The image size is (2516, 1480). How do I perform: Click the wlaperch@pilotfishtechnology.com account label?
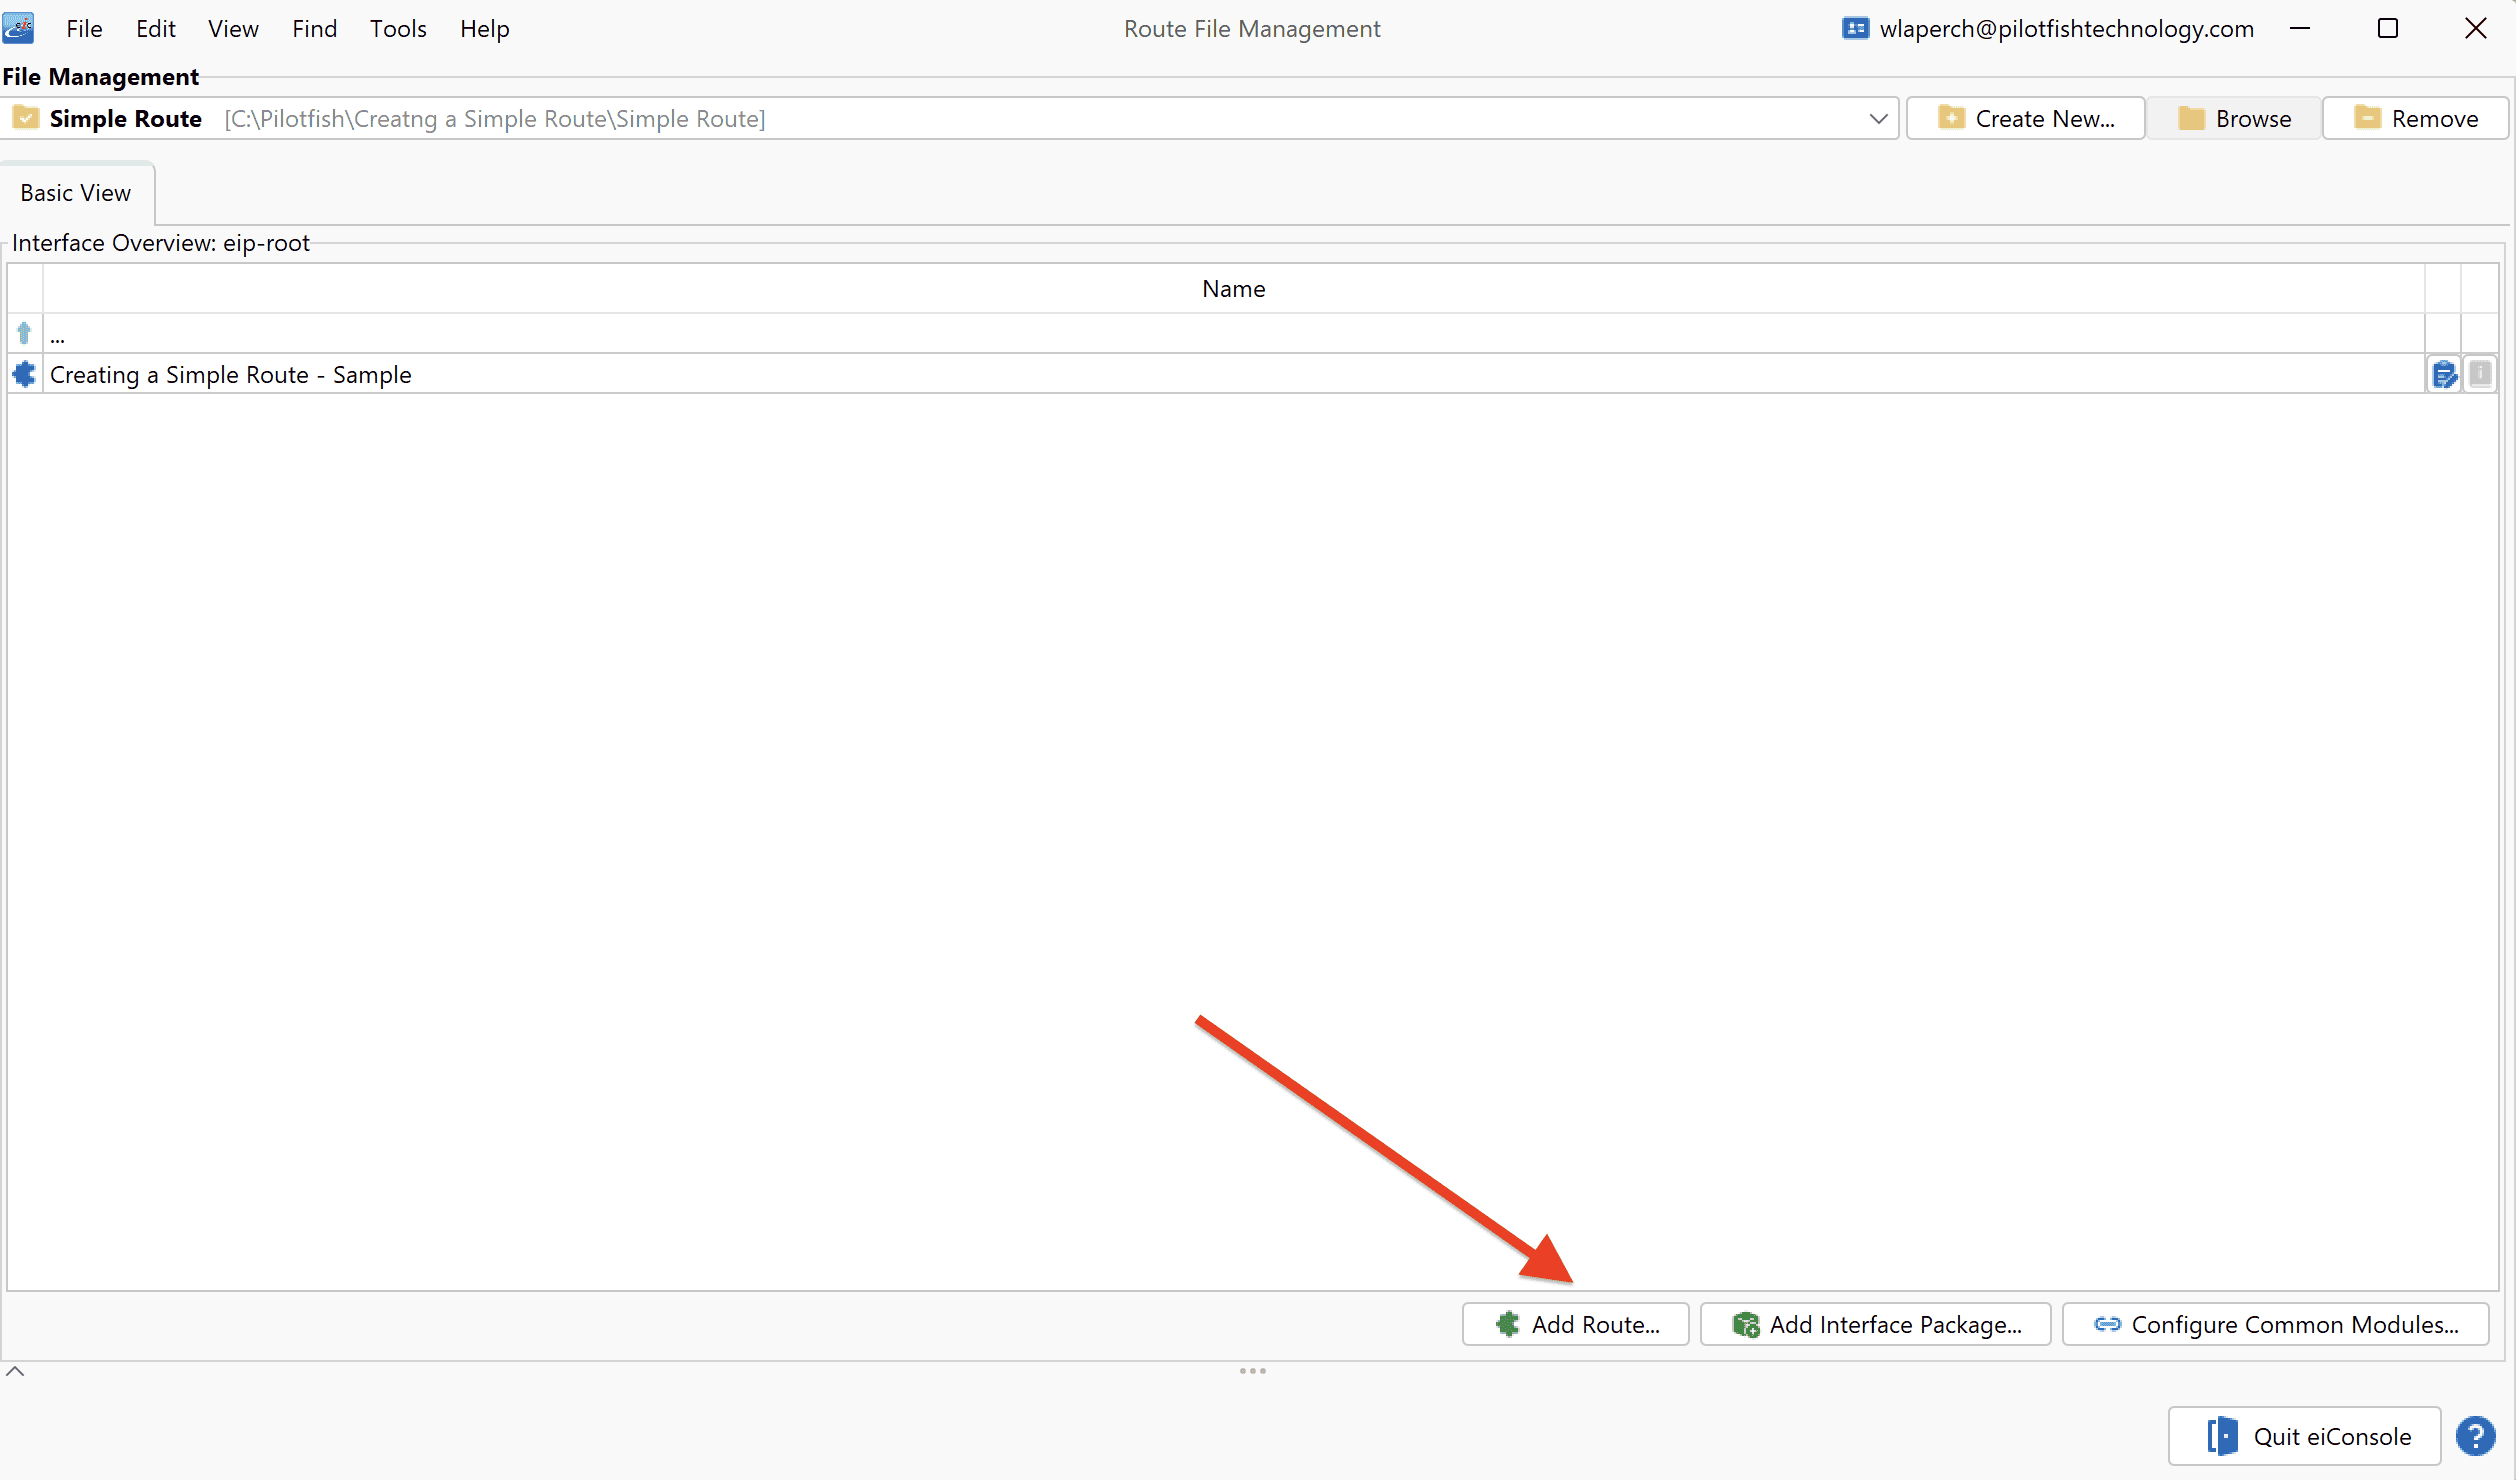[2067, 29]
